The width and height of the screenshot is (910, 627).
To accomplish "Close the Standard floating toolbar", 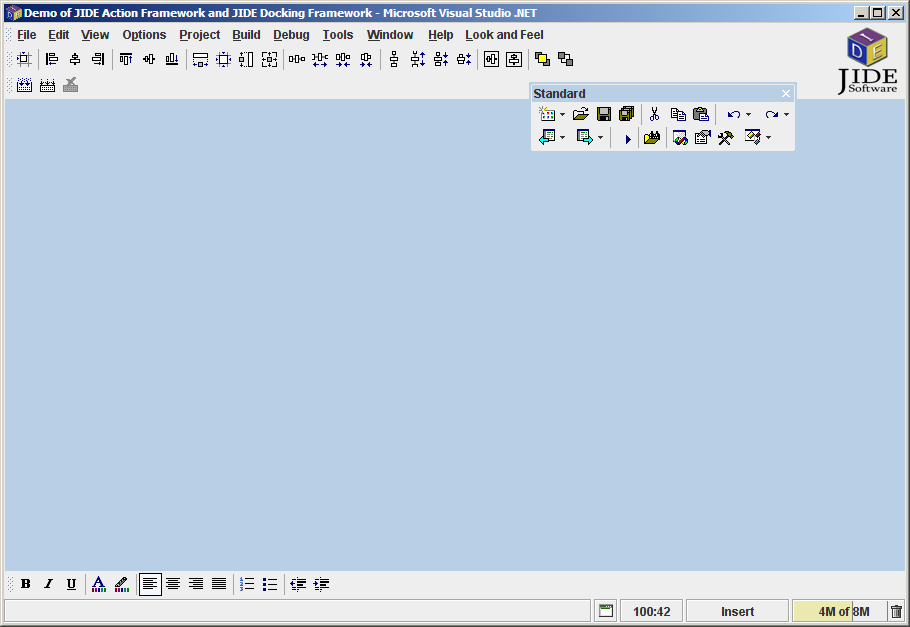I will click(x=786, y=93).
